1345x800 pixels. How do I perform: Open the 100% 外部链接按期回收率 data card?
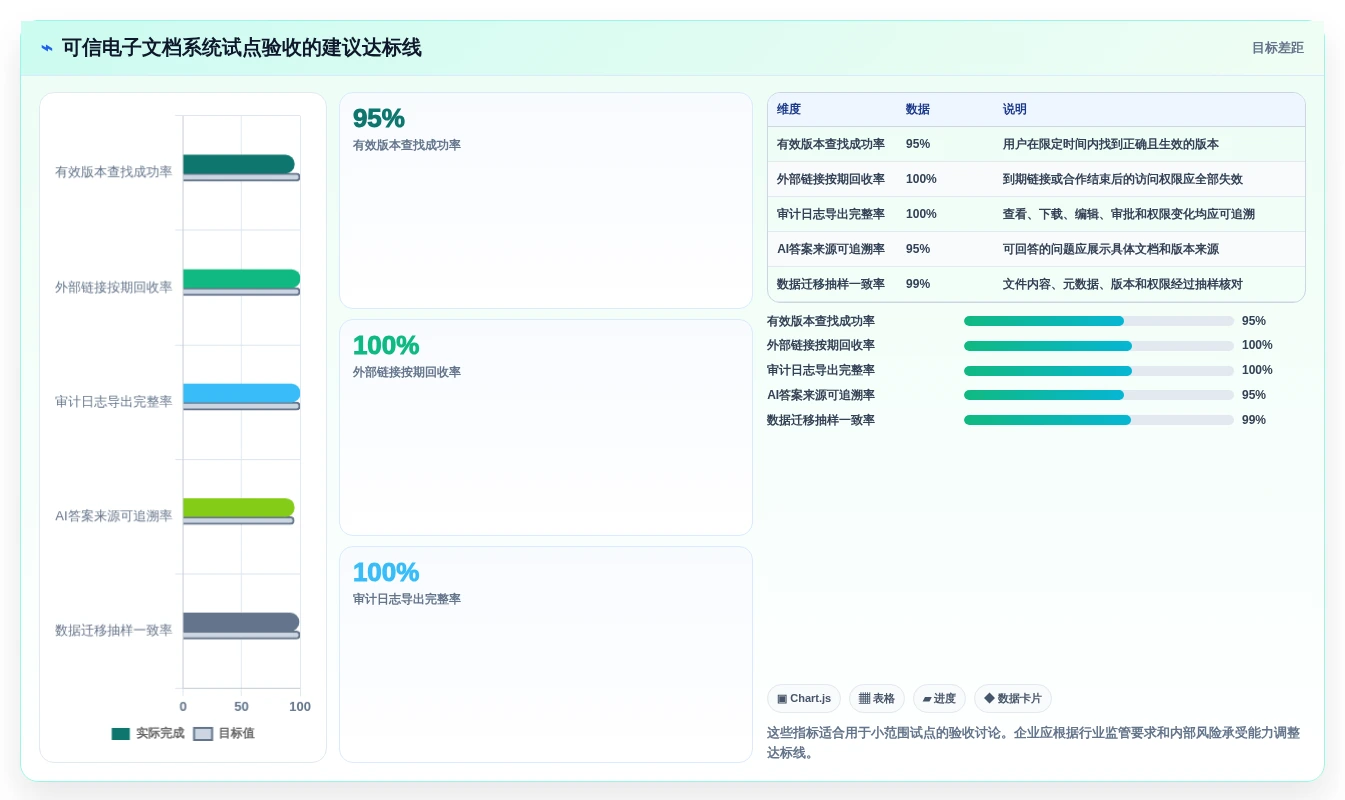[546, 428]
